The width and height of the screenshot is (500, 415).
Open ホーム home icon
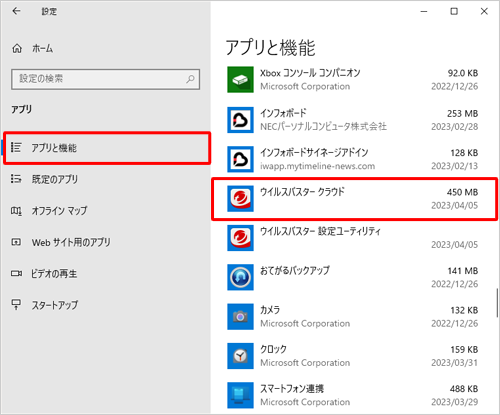coord(17,49)
